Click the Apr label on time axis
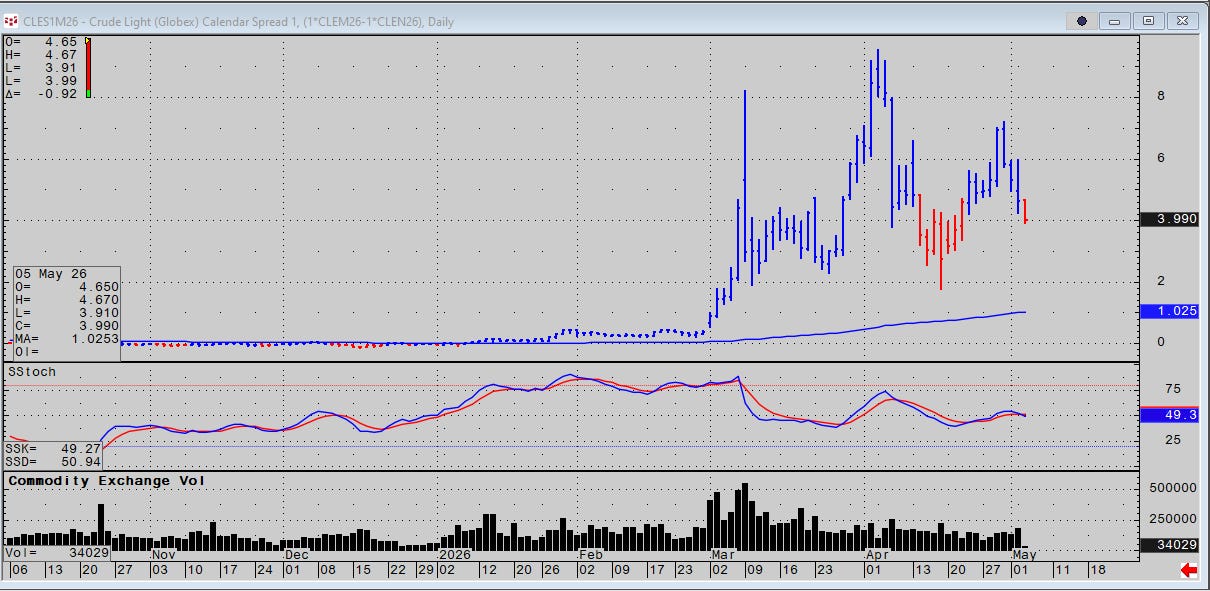The width and height of the screenshot is (1210, 591). 878,553
